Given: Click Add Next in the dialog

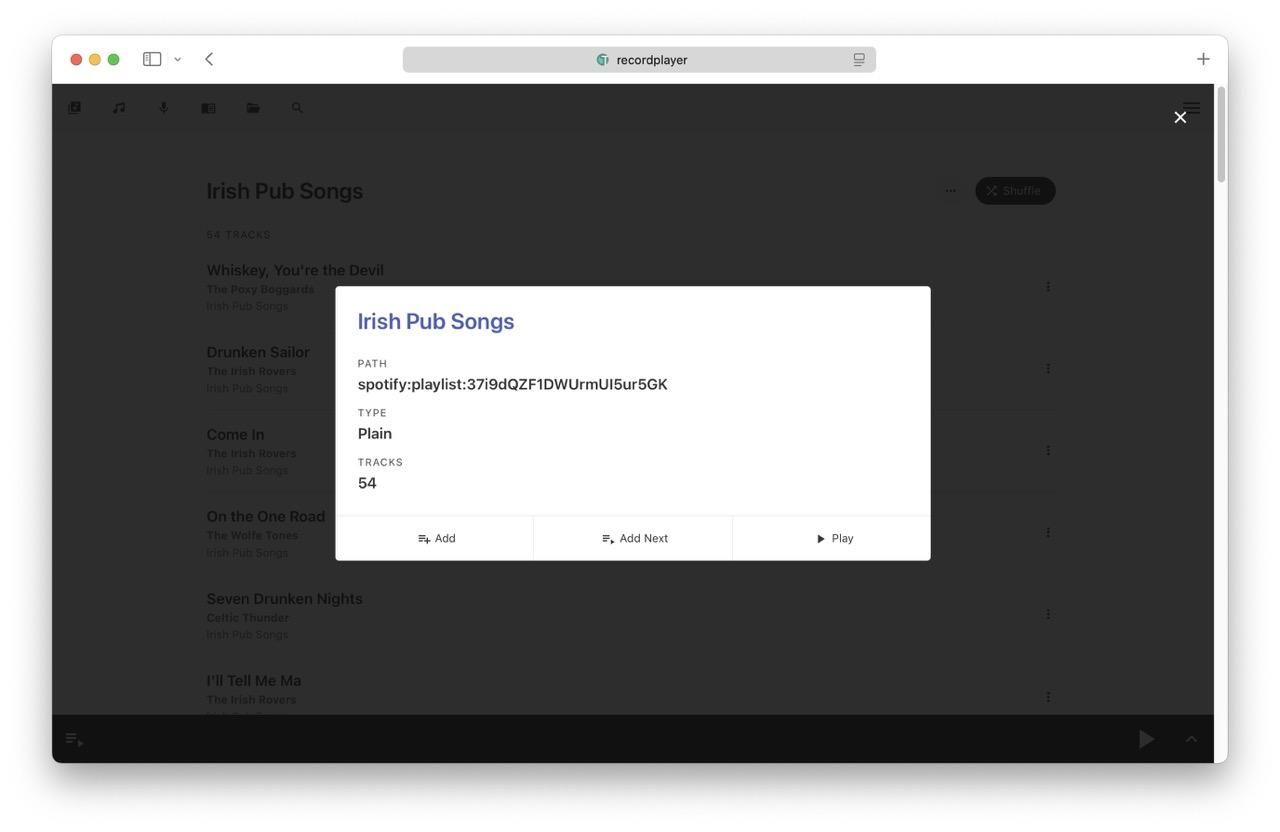Looking at the screenshot, I should (633, 538).
